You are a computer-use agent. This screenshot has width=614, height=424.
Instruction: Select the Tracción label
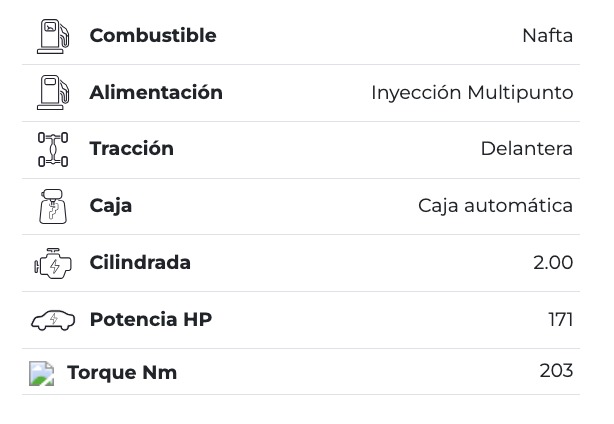(x=131, y=149)
